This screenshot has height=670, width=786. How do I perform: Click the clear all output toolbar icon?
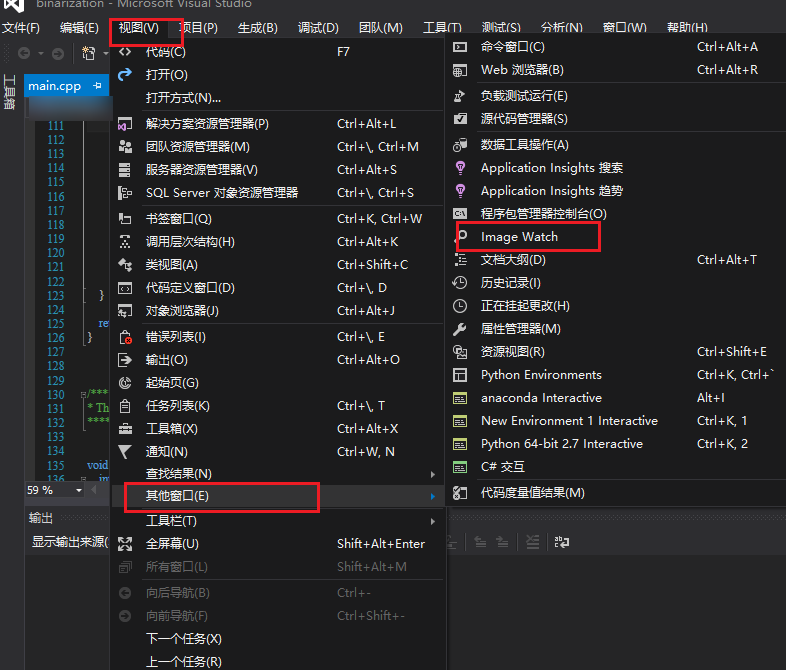[532, 542]
